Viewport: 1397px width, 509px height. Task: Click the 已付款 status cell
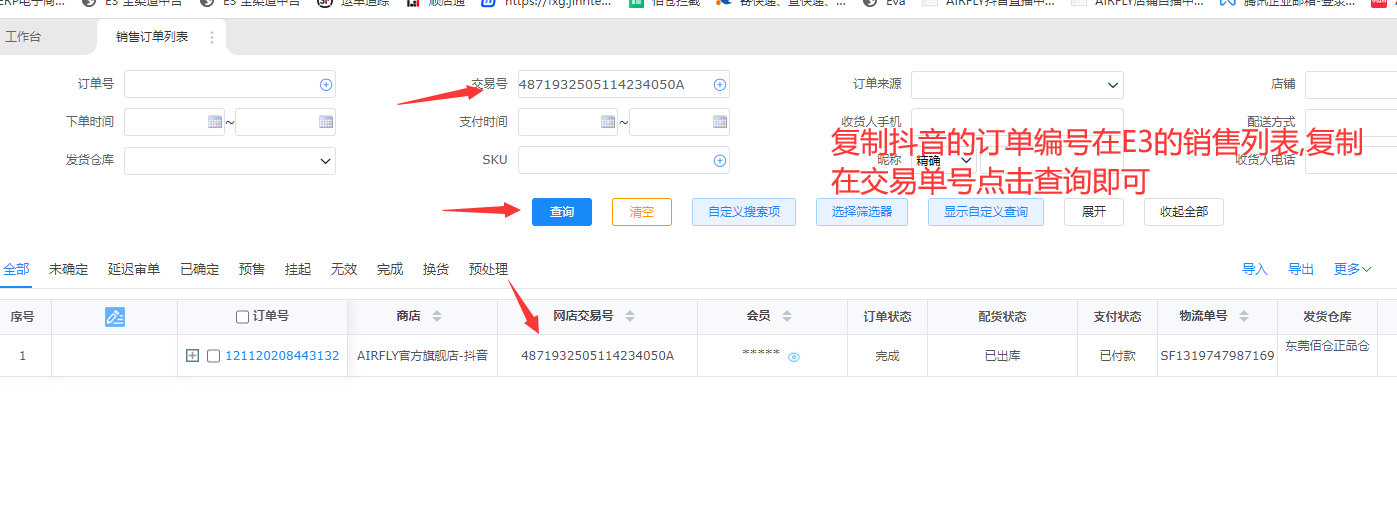point(1117,356)
